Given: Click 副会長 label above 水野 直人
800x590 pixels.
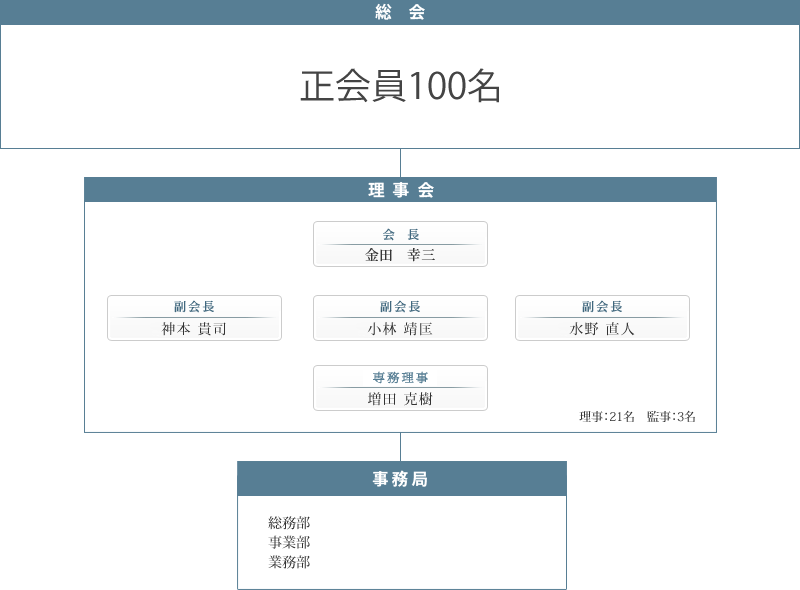Looking at the screenshot, I should [x=602, y=307].
